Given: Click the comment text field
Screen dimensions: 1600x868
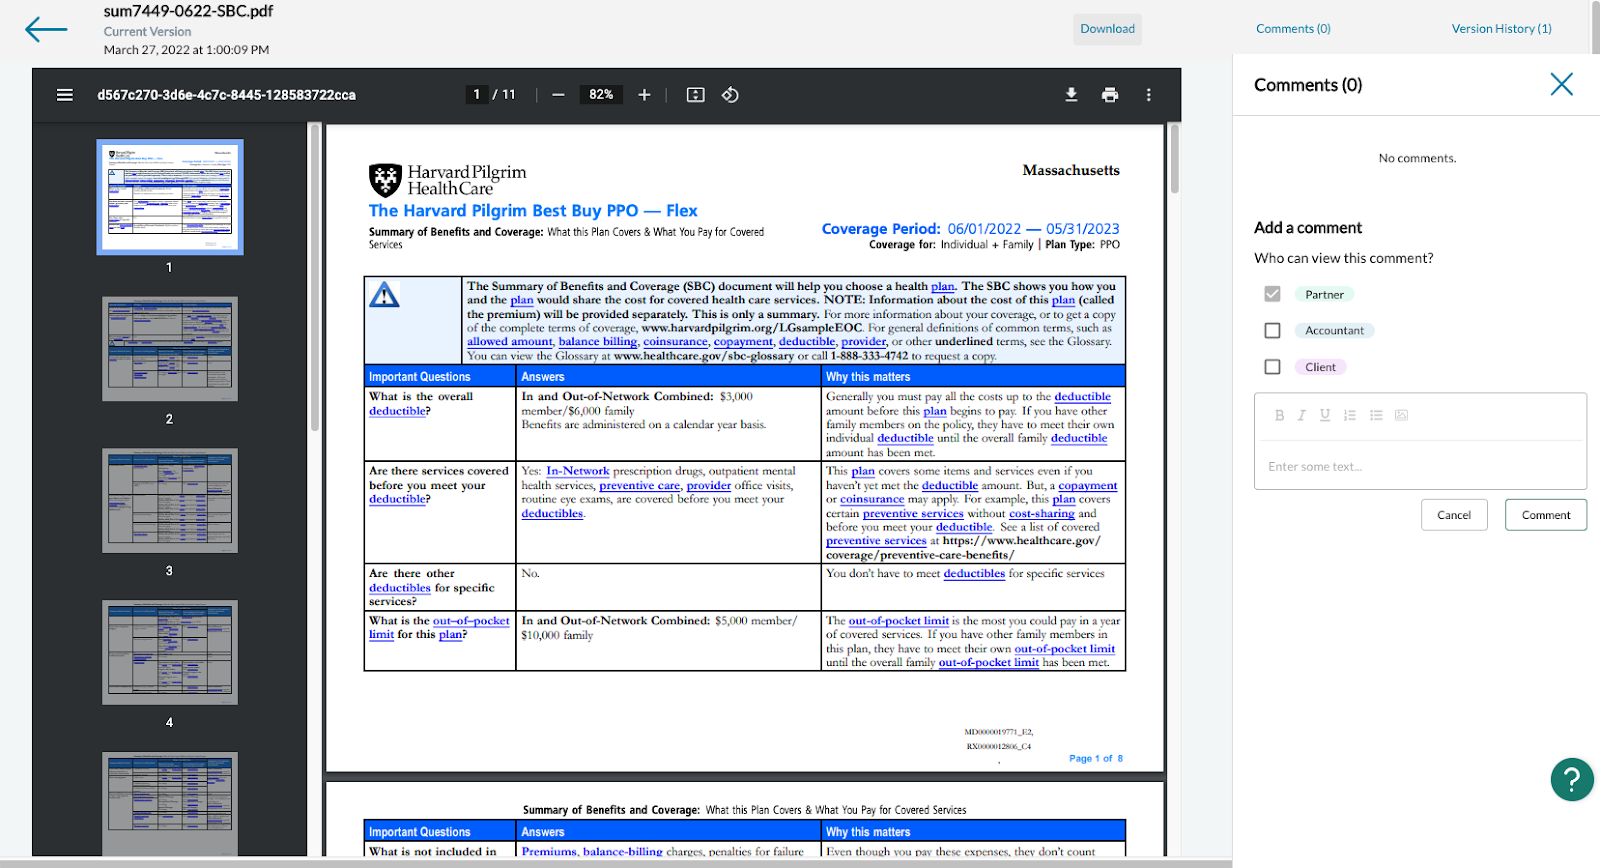Looking at the screenshot, I should [1420, 466].
